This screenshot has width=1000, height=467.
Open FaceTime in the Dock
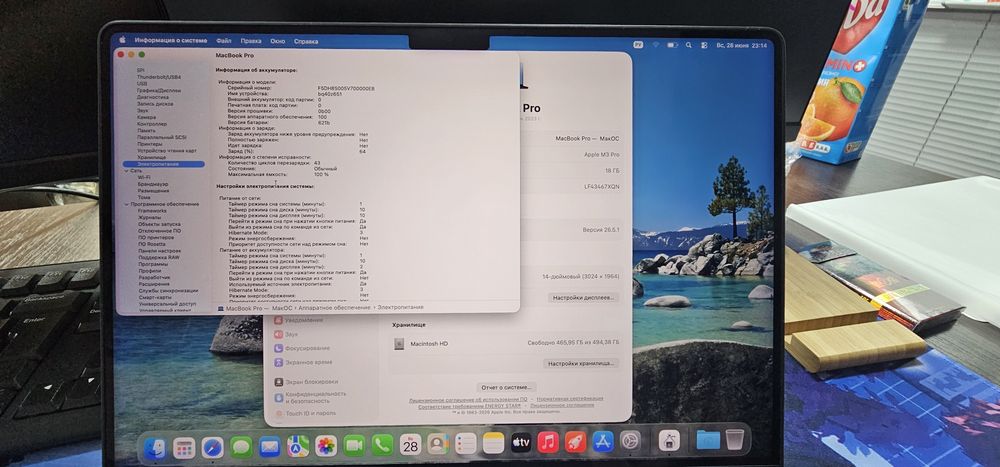point(354,445)
